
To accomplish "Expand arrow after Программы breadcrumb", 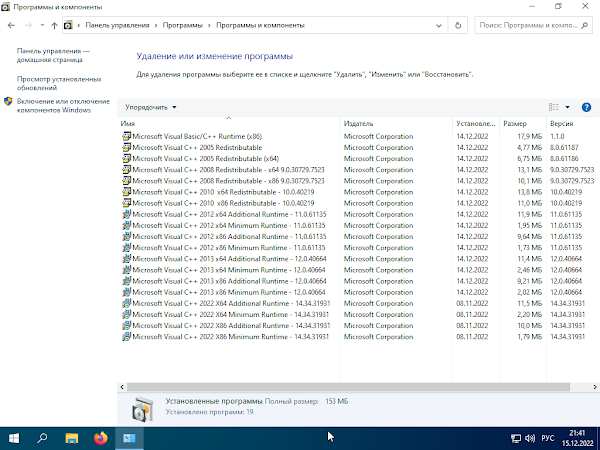I will click(209, 25).
